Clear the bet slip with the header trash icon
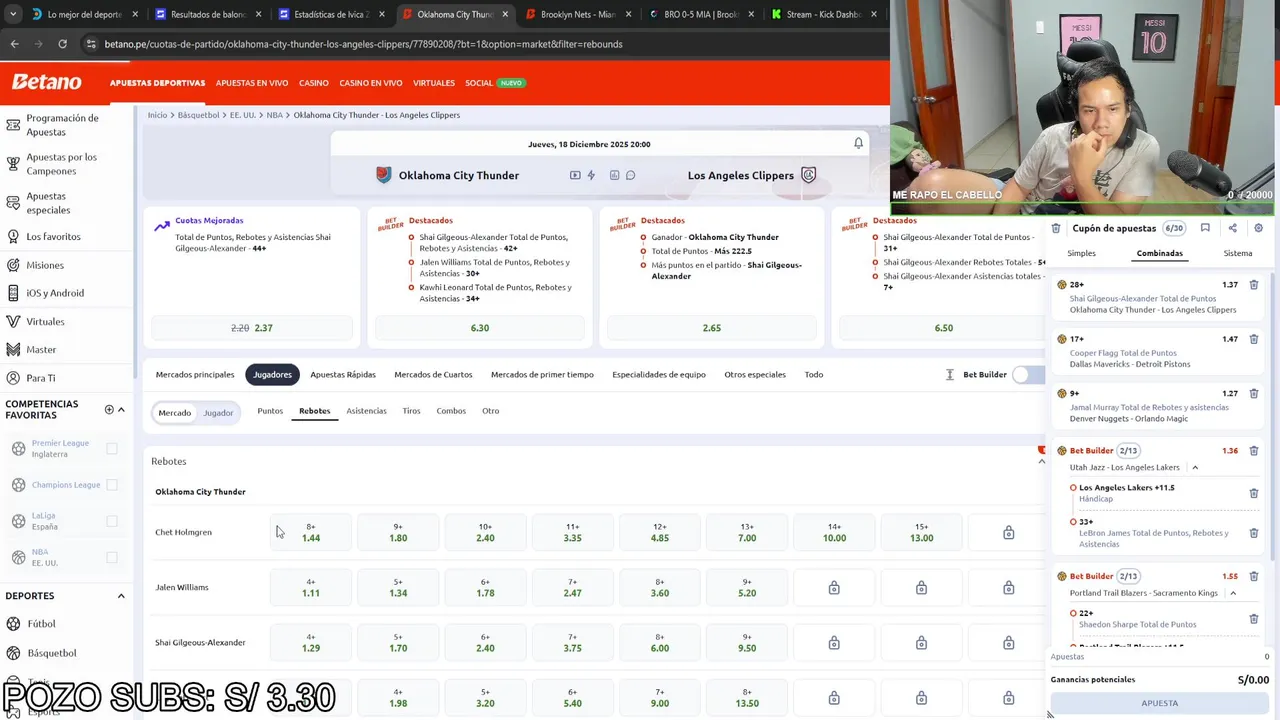This screenshot has width=1280, height=720. click(x=1056, y=228)
